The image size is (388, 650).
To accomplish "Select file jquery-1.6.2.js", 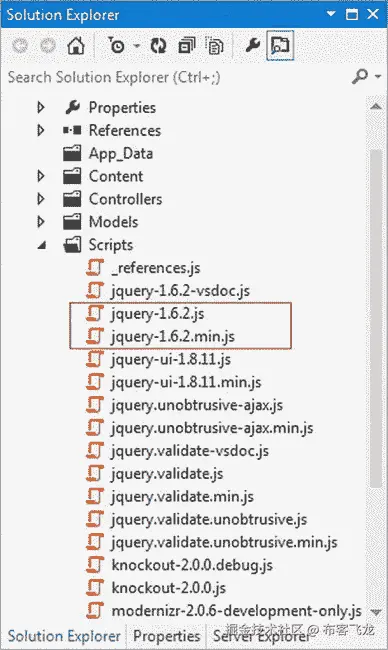I will point(158,314).
